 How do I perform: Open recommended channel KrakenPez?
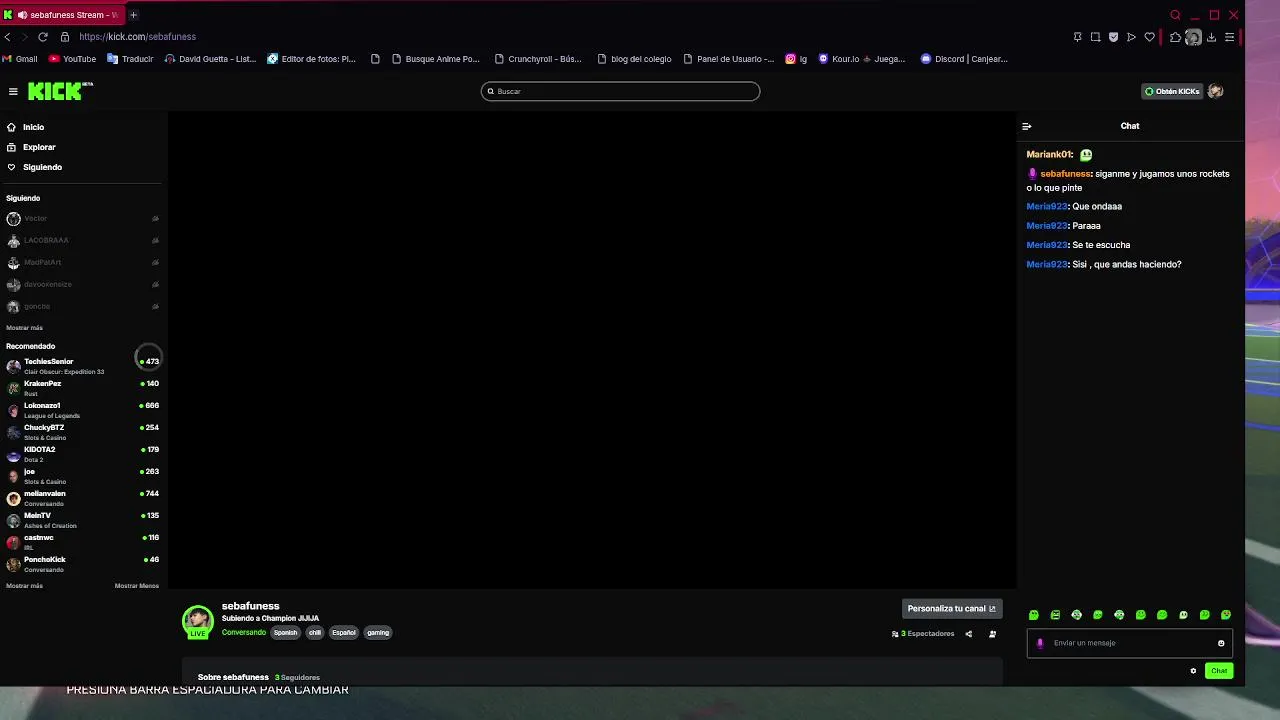tap(82, 388)
